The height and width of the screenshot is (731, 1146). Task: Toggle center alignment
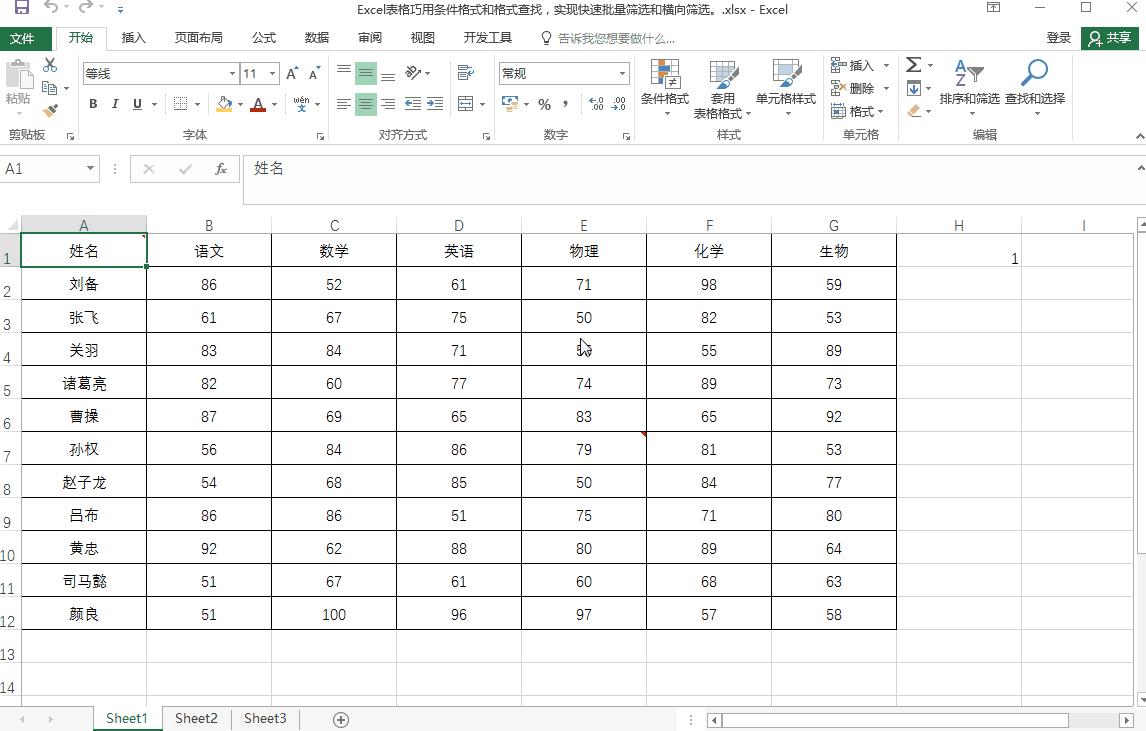pos(364,103)
